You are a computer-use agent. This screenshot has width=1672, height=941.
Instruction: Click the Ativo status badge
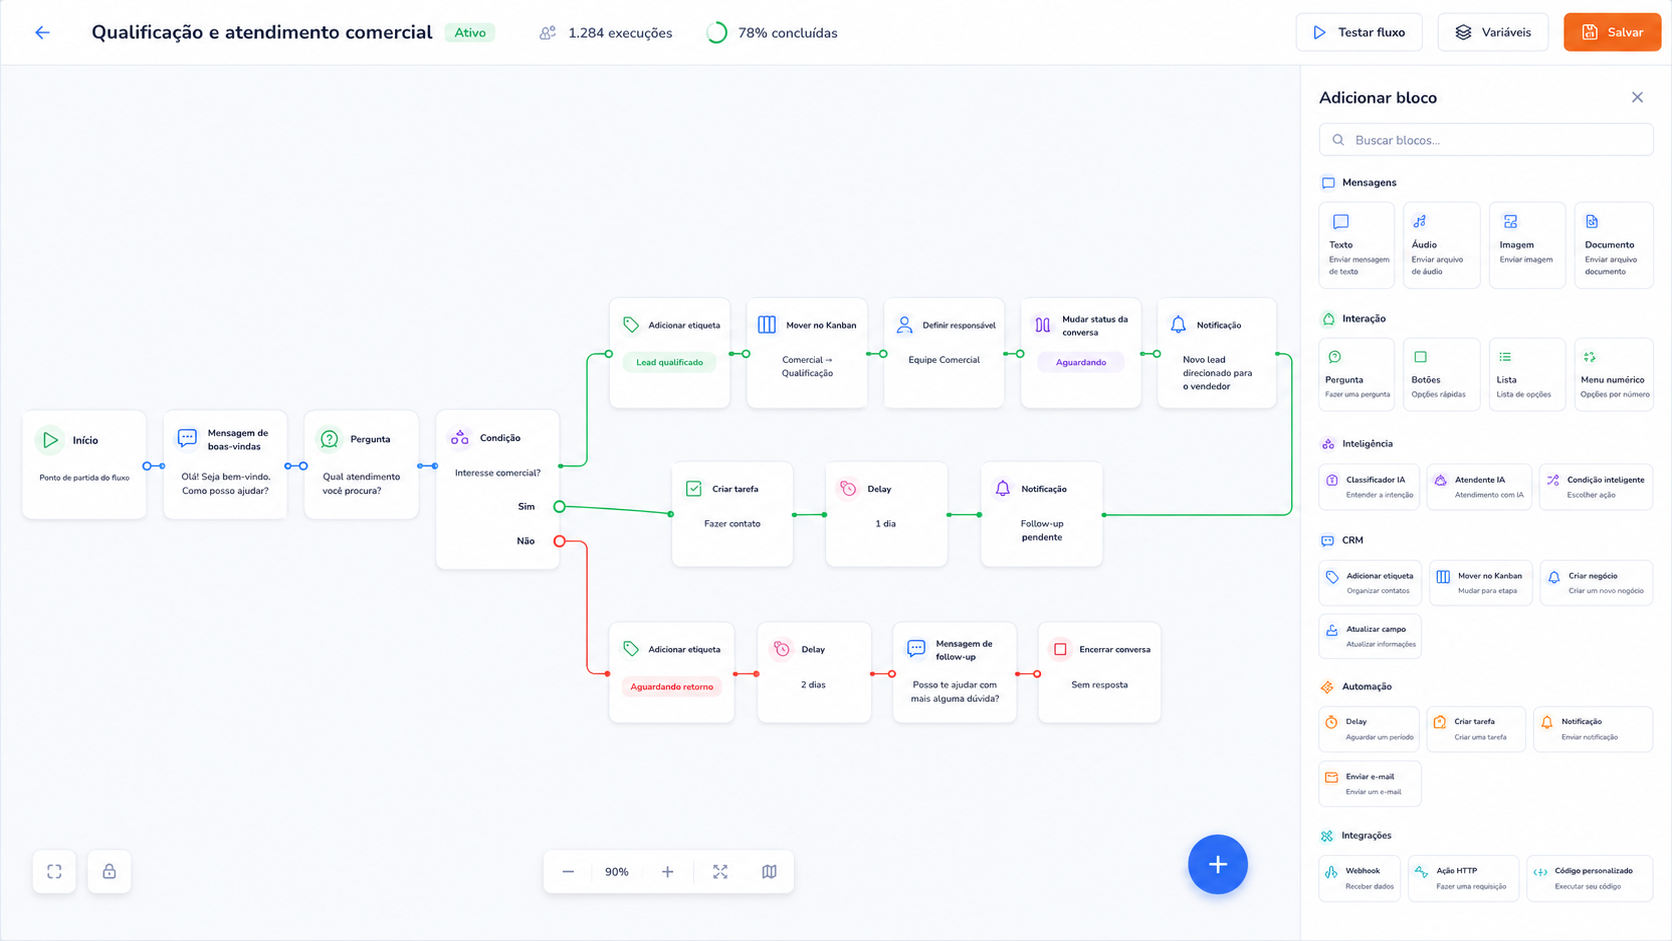470,33
